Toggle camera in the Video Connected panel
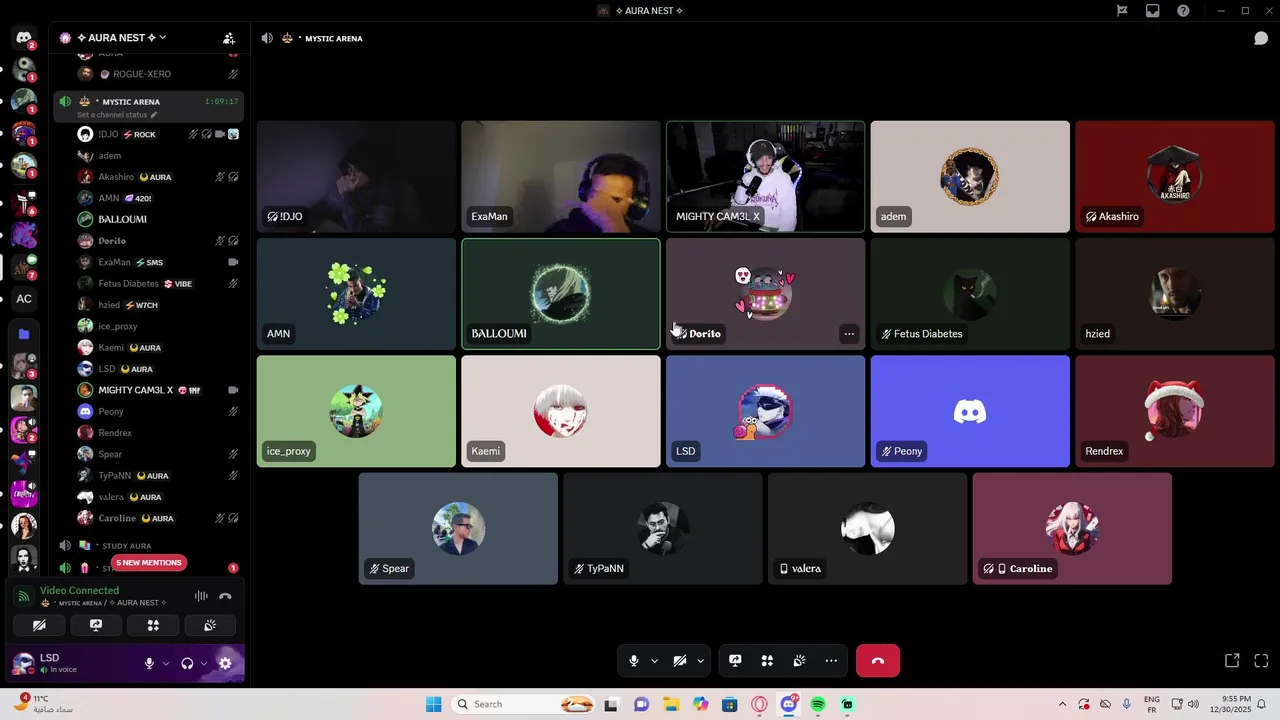The width and height of the screenshot is (1280, 720). [x=39, y=625]
